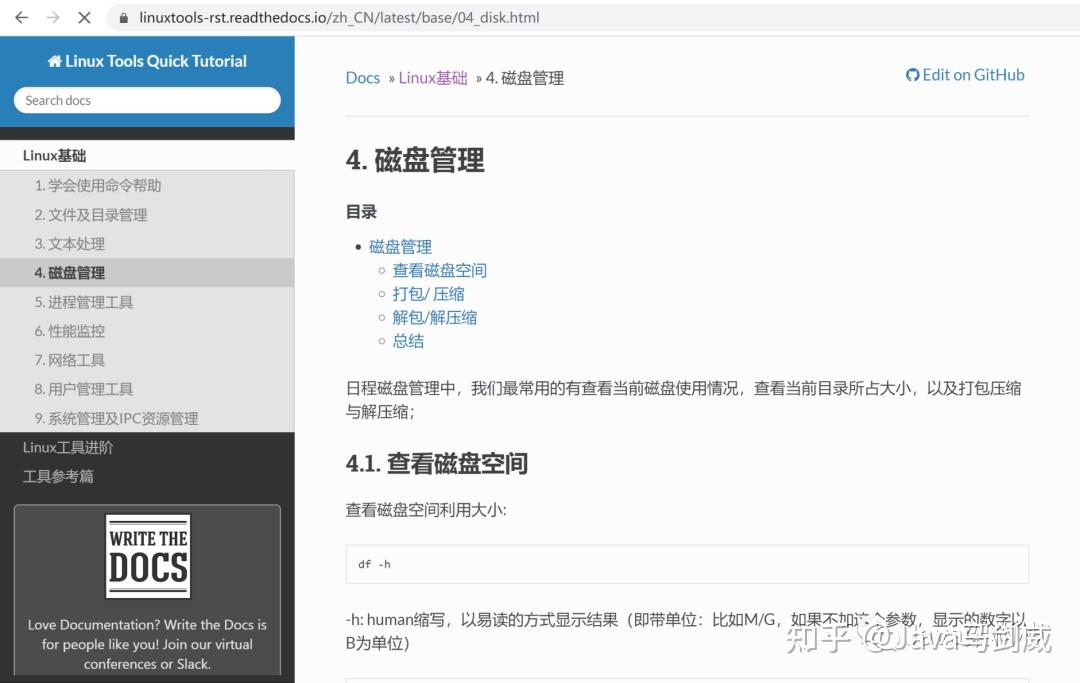Click the 4. 磁盘管理 page heading
The image size is (1080, 683).
tap(415, 160)
